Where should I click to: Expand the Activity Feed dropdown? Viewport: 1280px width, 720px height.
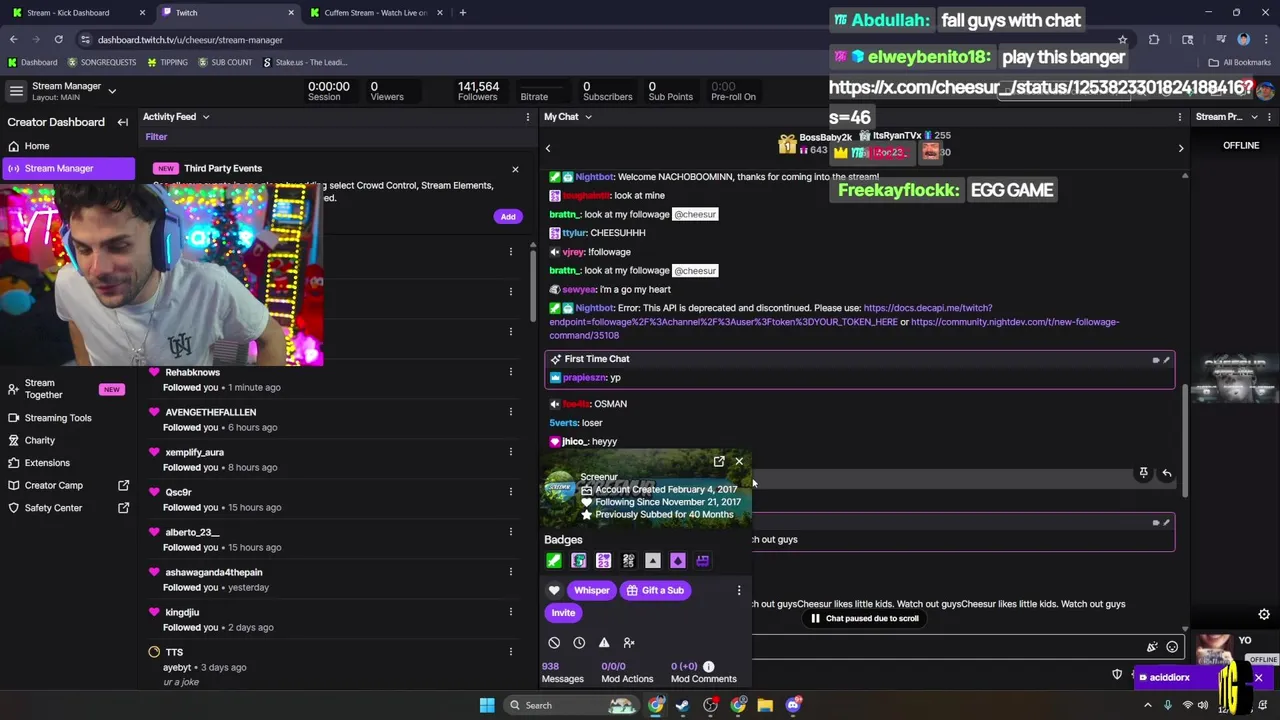(206, 117)
